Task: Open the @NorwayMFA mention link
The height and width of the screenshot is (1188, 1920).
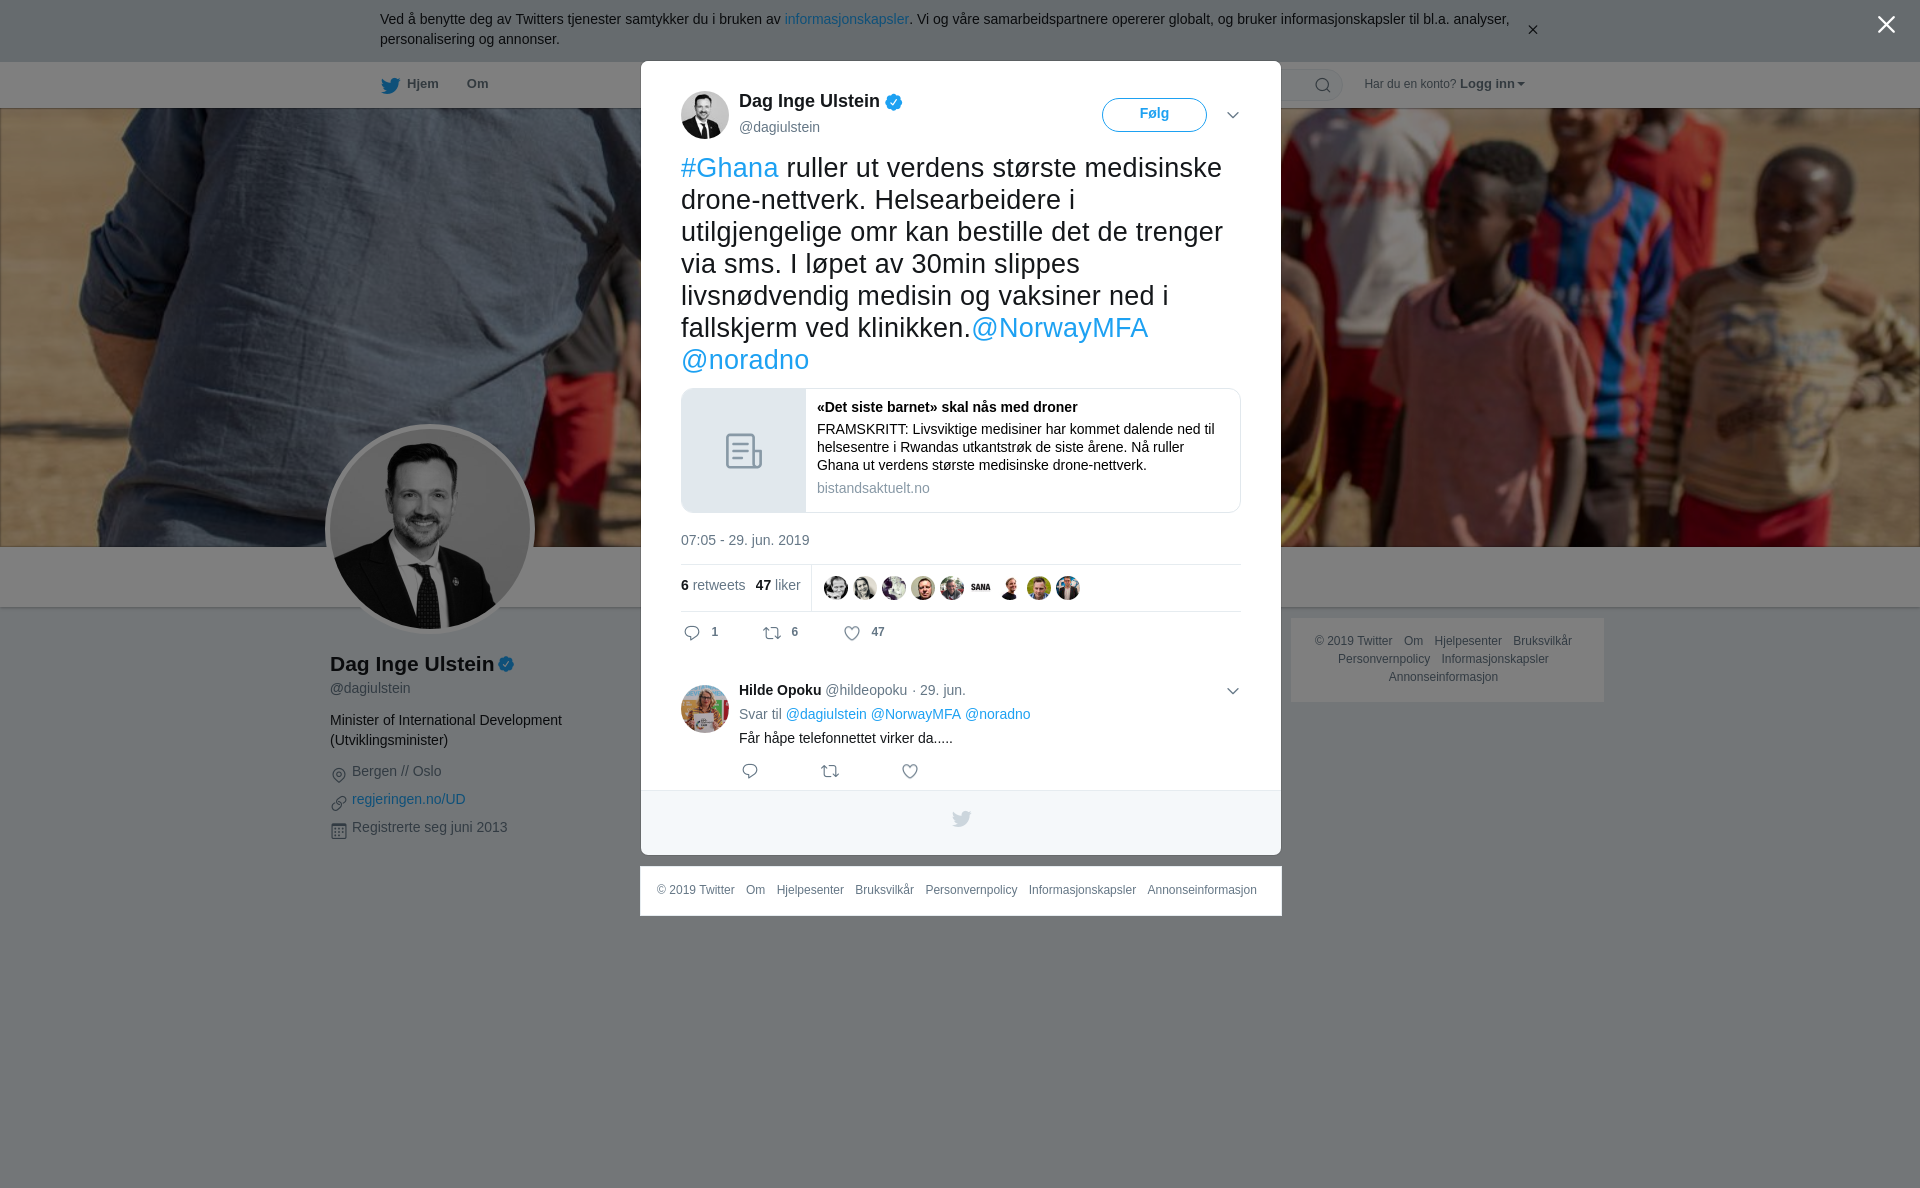Action: coord(1060,328)
